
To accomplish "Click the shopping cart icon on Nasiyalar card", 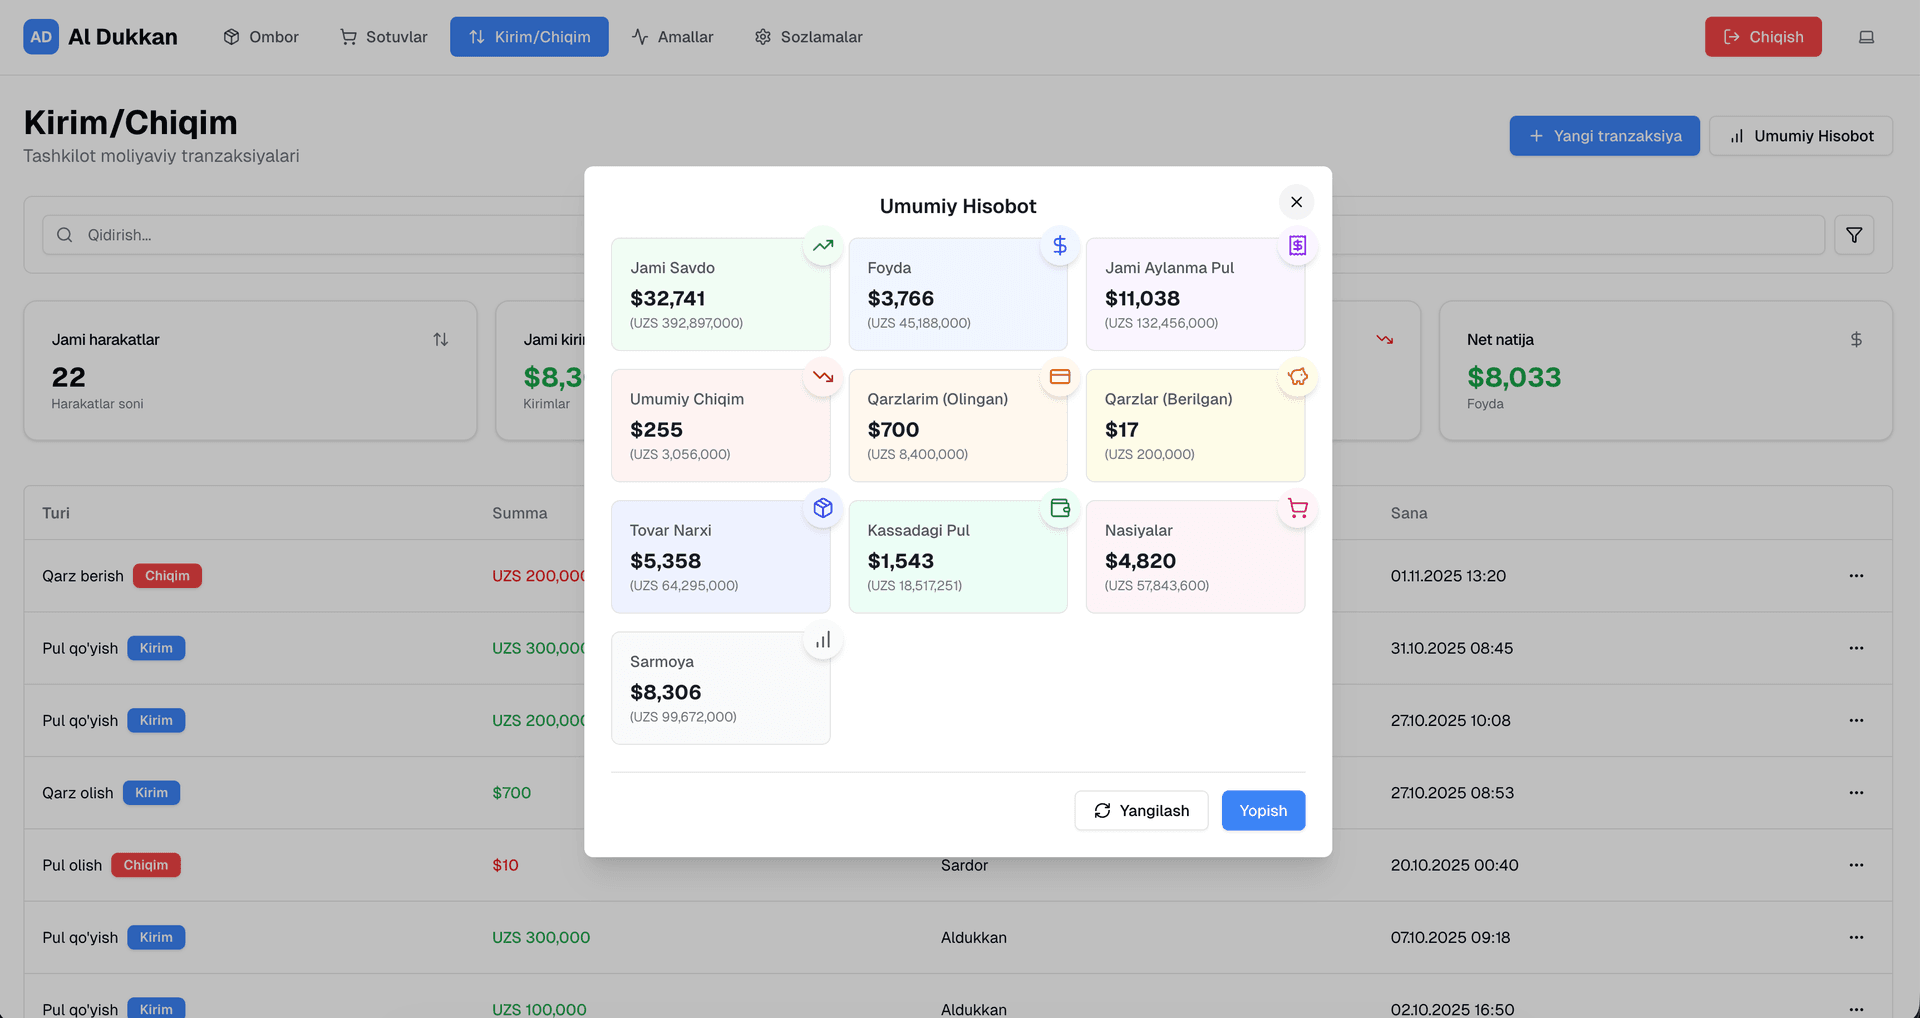I will click(1297, 508).
